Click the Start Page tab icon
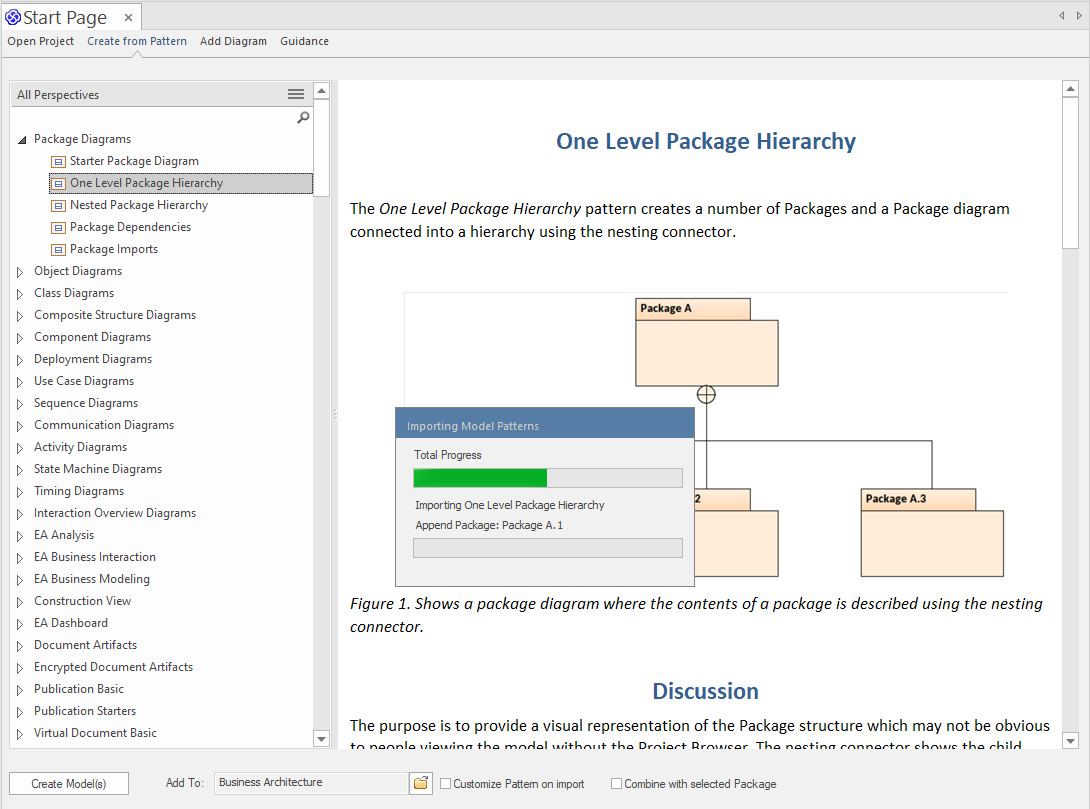1090x809 pixels. click(x=13, y=17)
